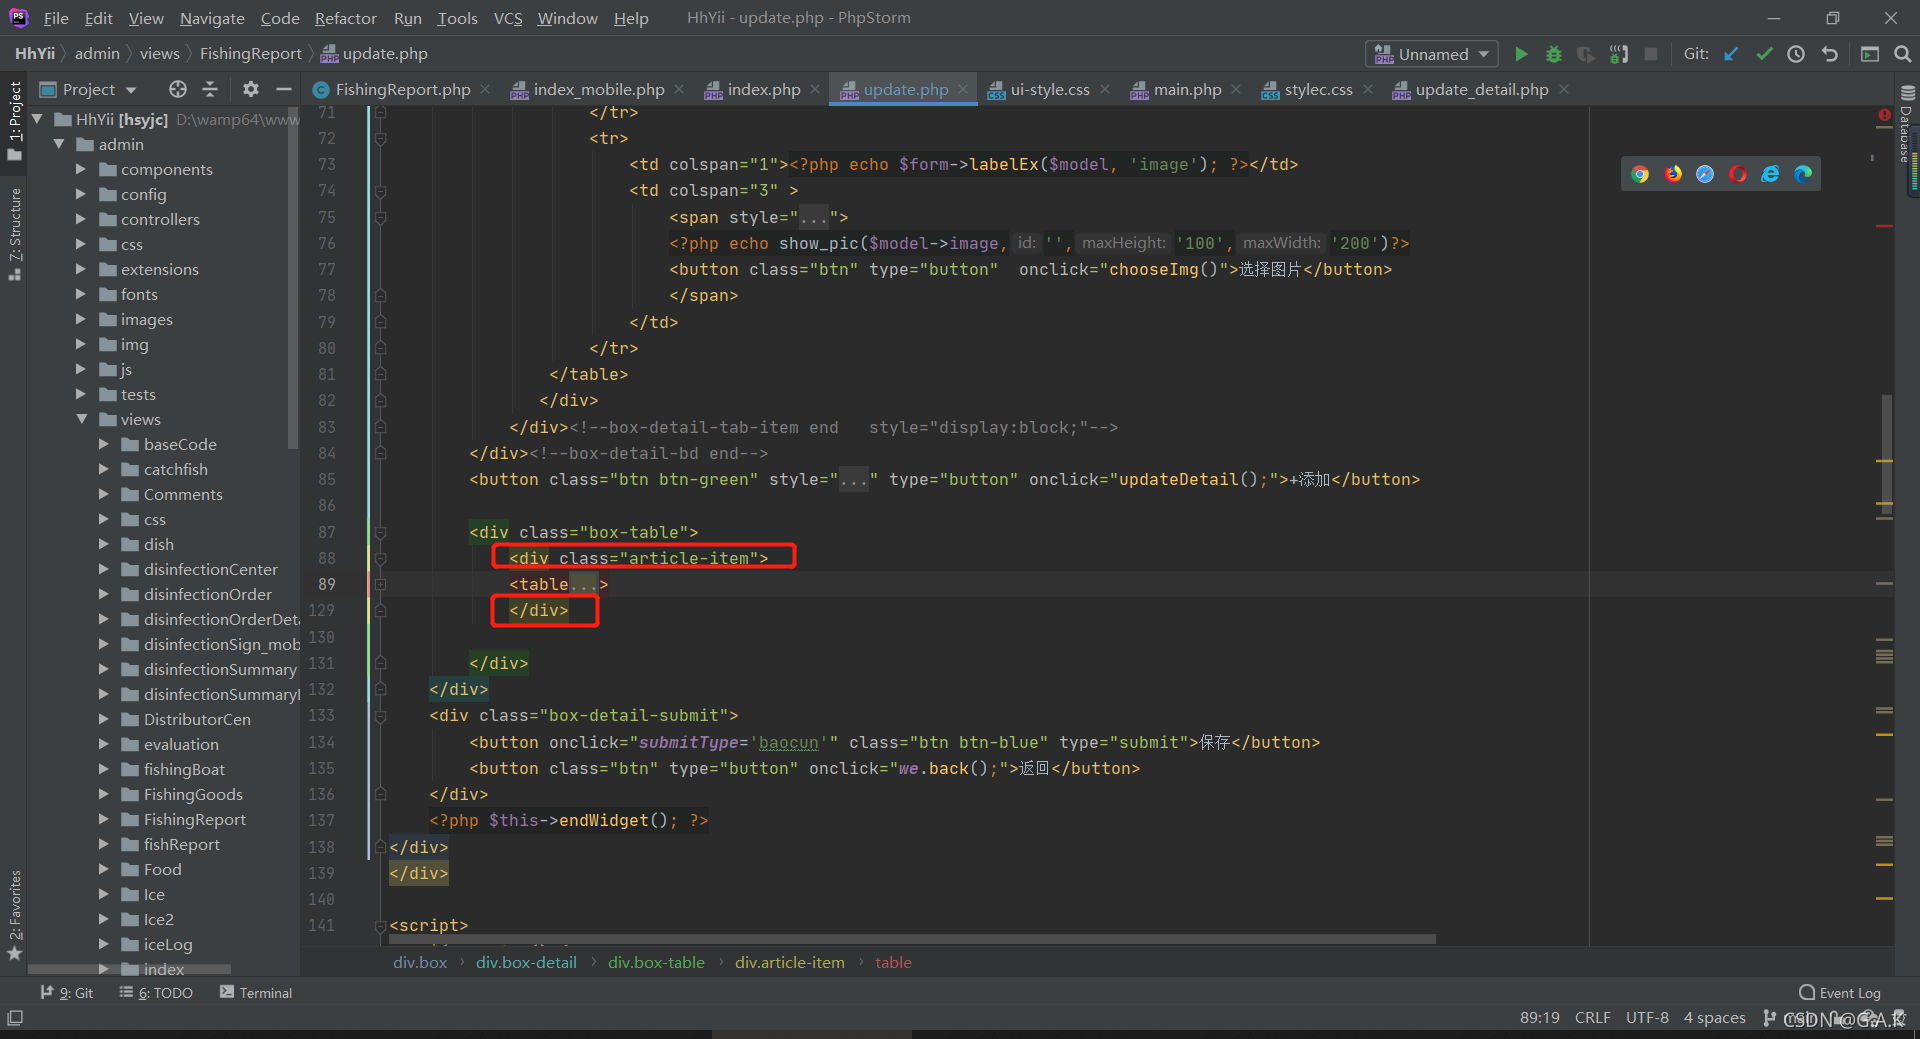1920x1039 pixels.
Task: Click the horizontal editor scrollbar
Action: click(912, 940)
